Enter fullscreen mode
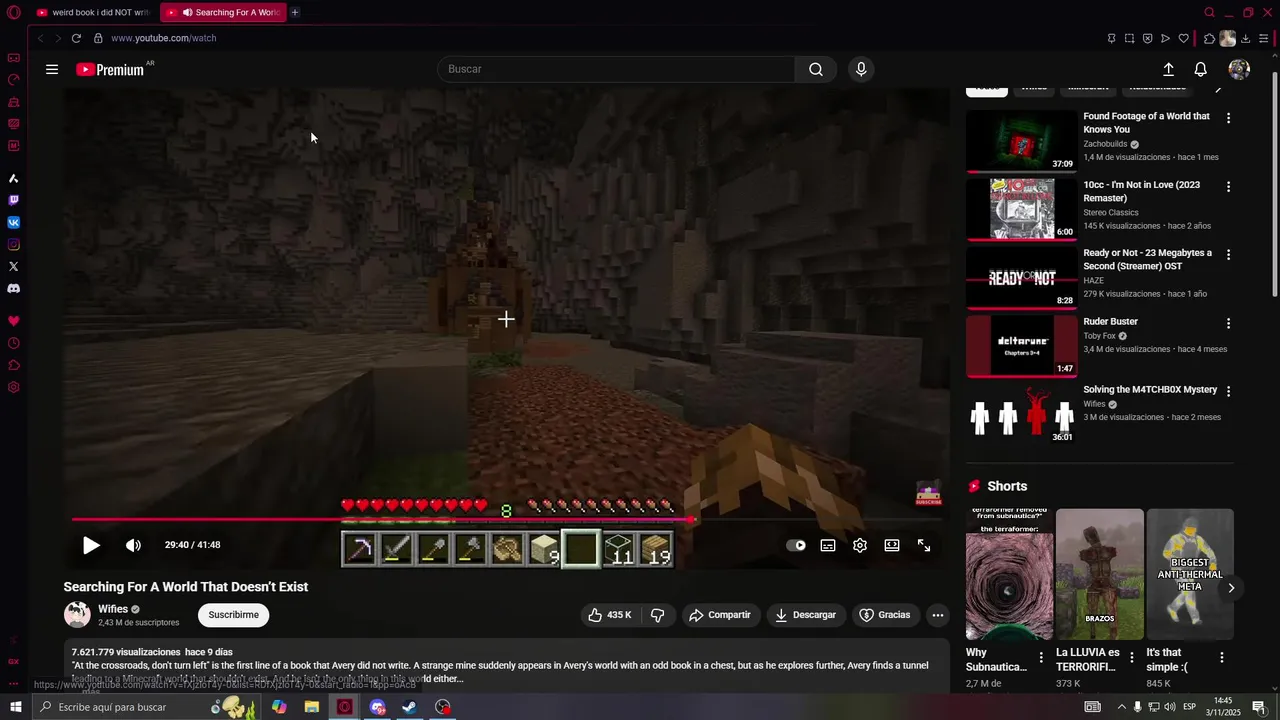Image resolution: width=1280 pixels, height=720 pixels. [x=924, y=545]
